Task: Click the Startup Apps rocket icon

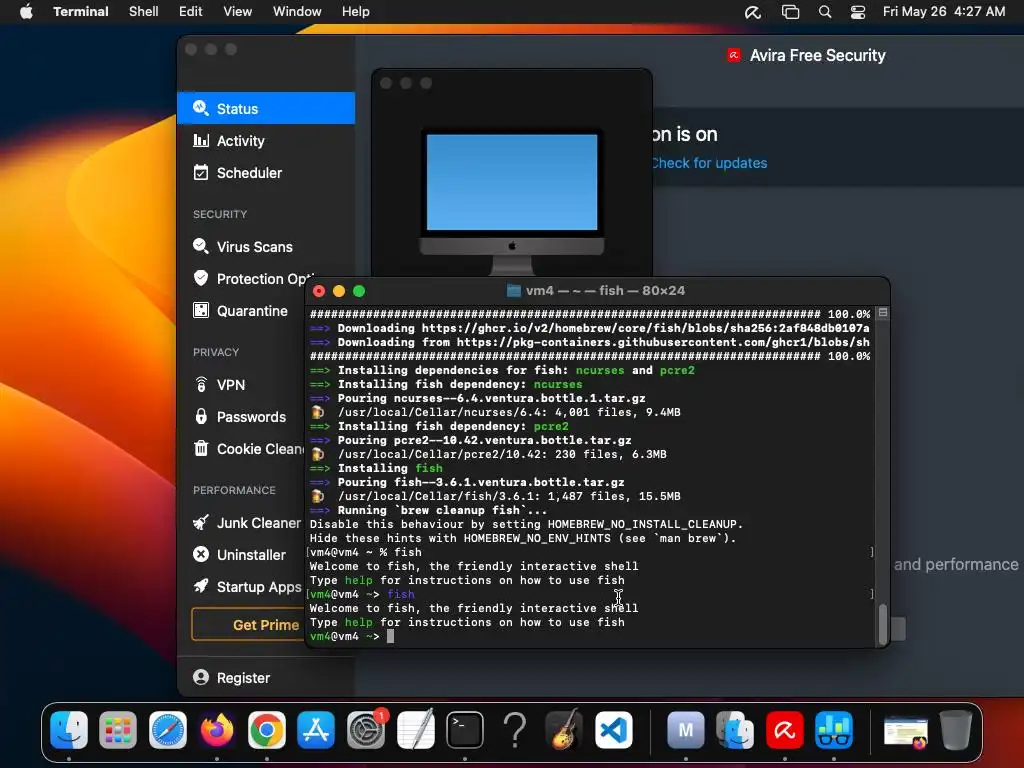Action: click(200, 586)
